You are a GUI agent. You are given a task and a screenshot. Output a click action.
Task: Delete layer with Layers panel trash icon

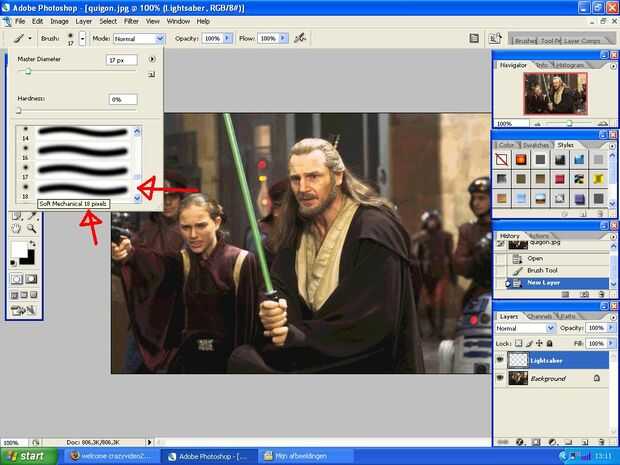click(x=602, y=442)
